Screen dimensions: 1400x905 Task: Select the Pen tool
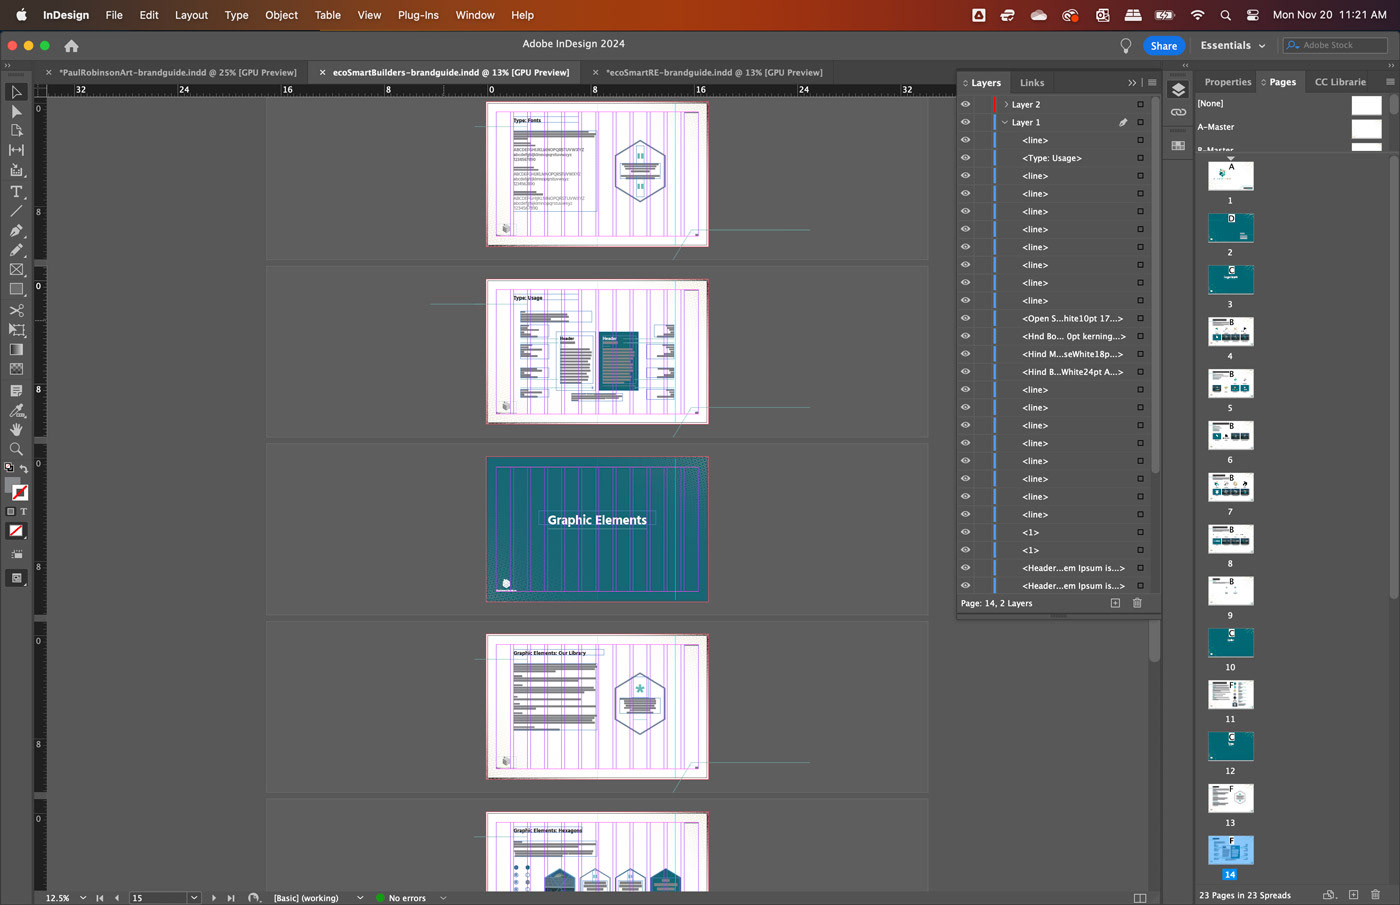pos(16,231)
